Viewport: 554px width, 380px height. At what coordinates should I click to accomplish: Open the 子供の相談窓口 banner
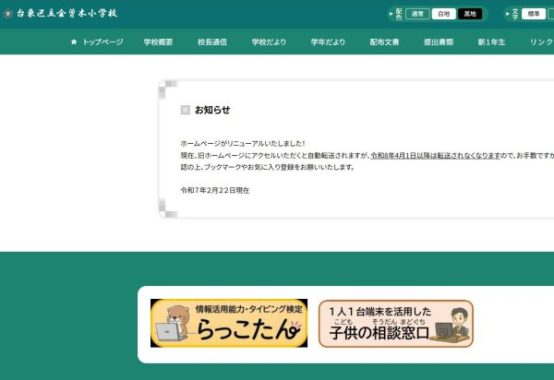[x=396, y=323]
